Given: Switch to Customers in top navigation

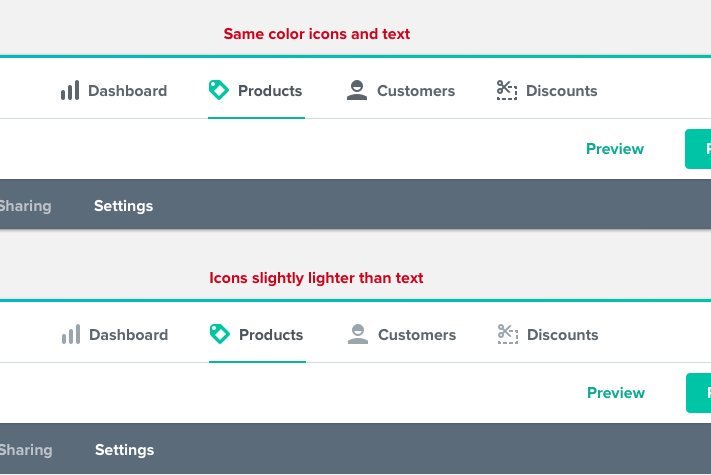Looking at the screenshot, I should click(x=416, y=91).
